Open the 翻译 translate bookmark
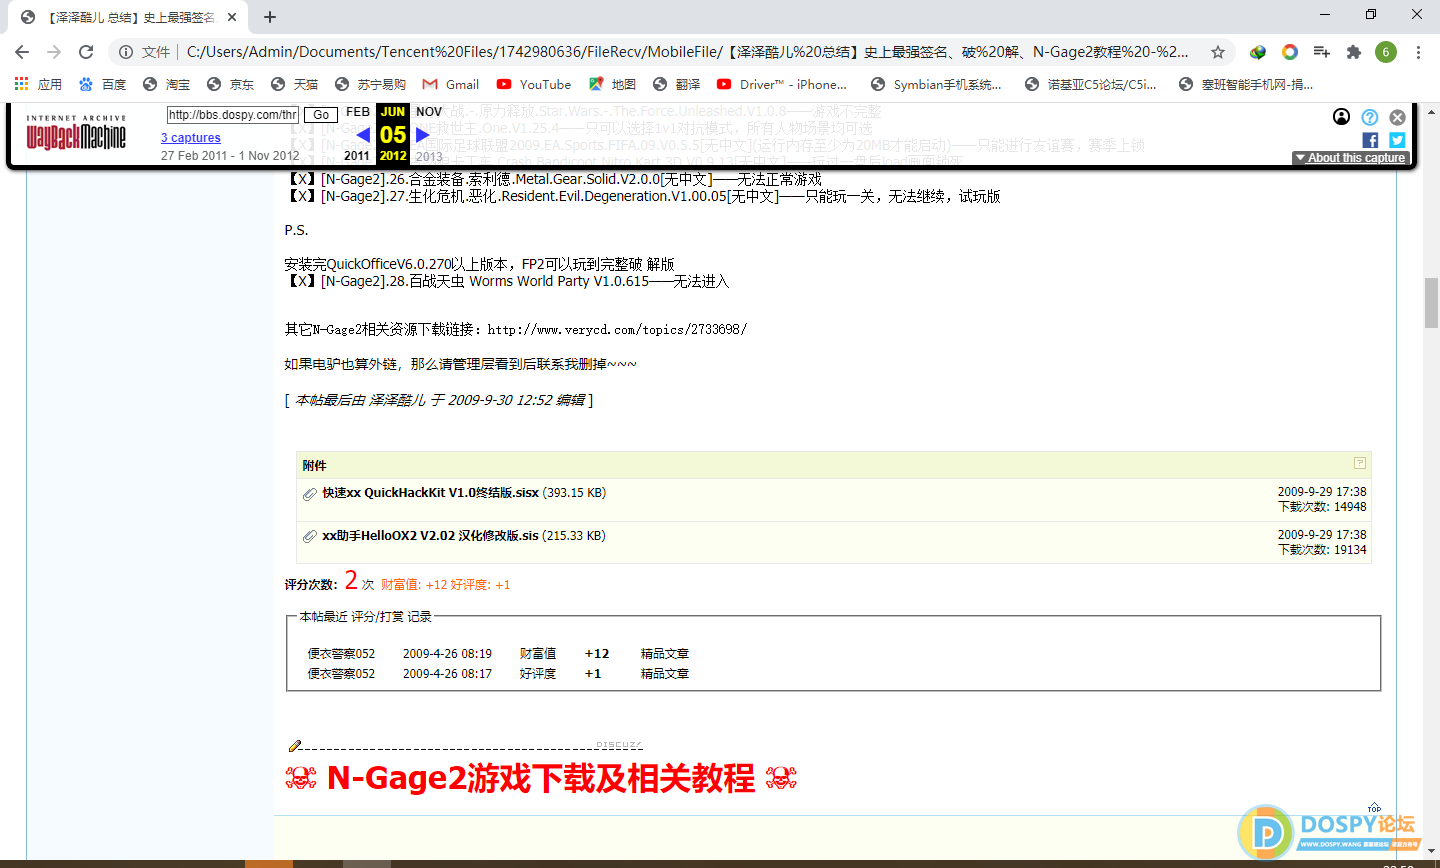 click(x=677, y=84)
